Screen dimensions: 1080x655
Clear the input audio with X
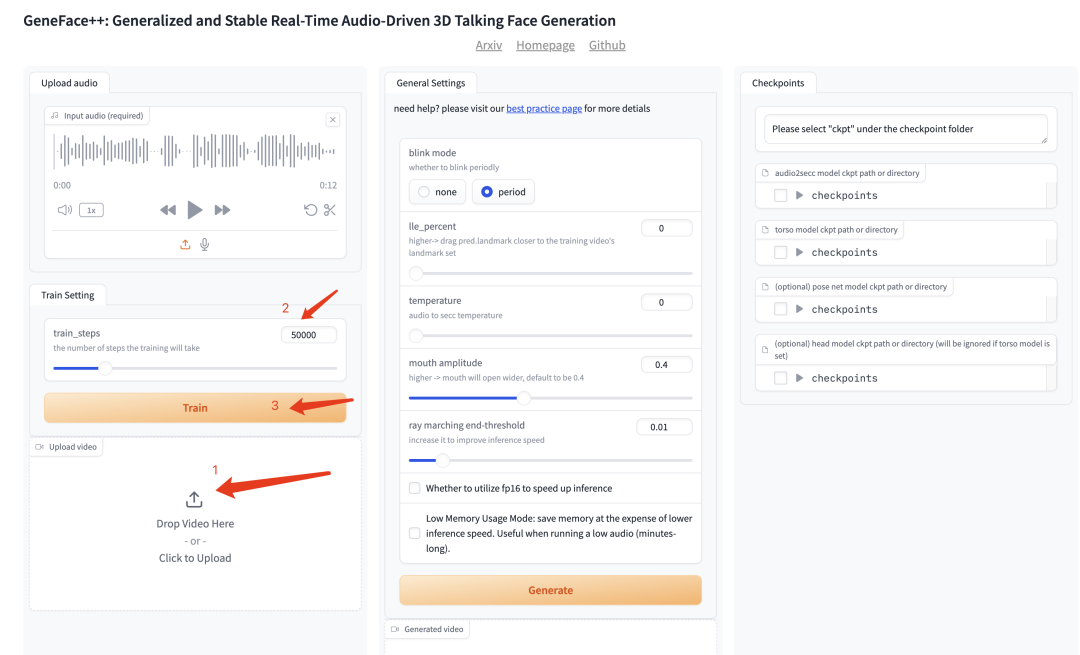click(333, 120)
